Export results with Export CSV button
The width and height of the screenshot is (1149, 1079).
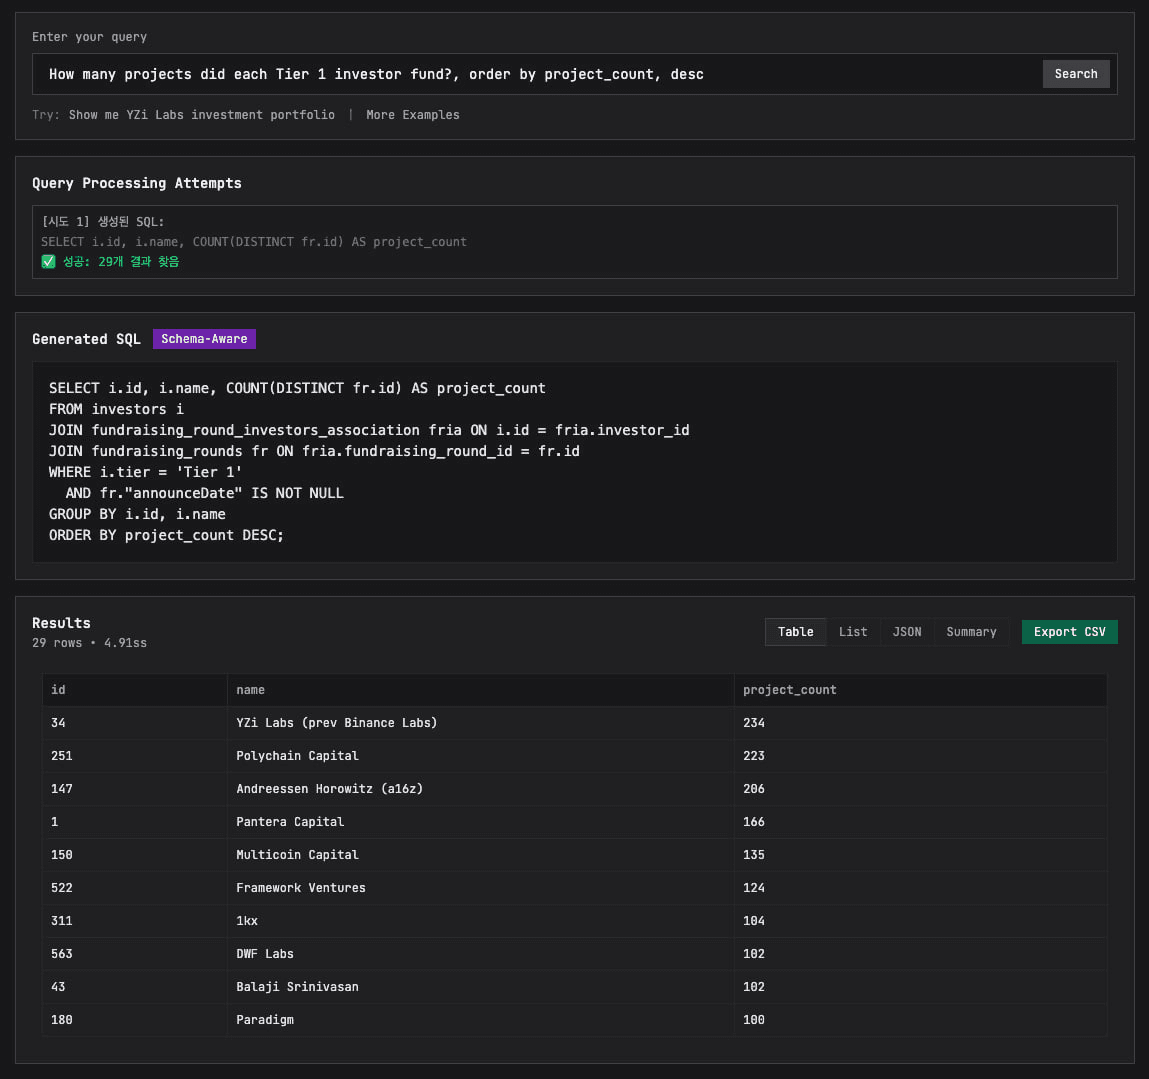[1069, 632]
